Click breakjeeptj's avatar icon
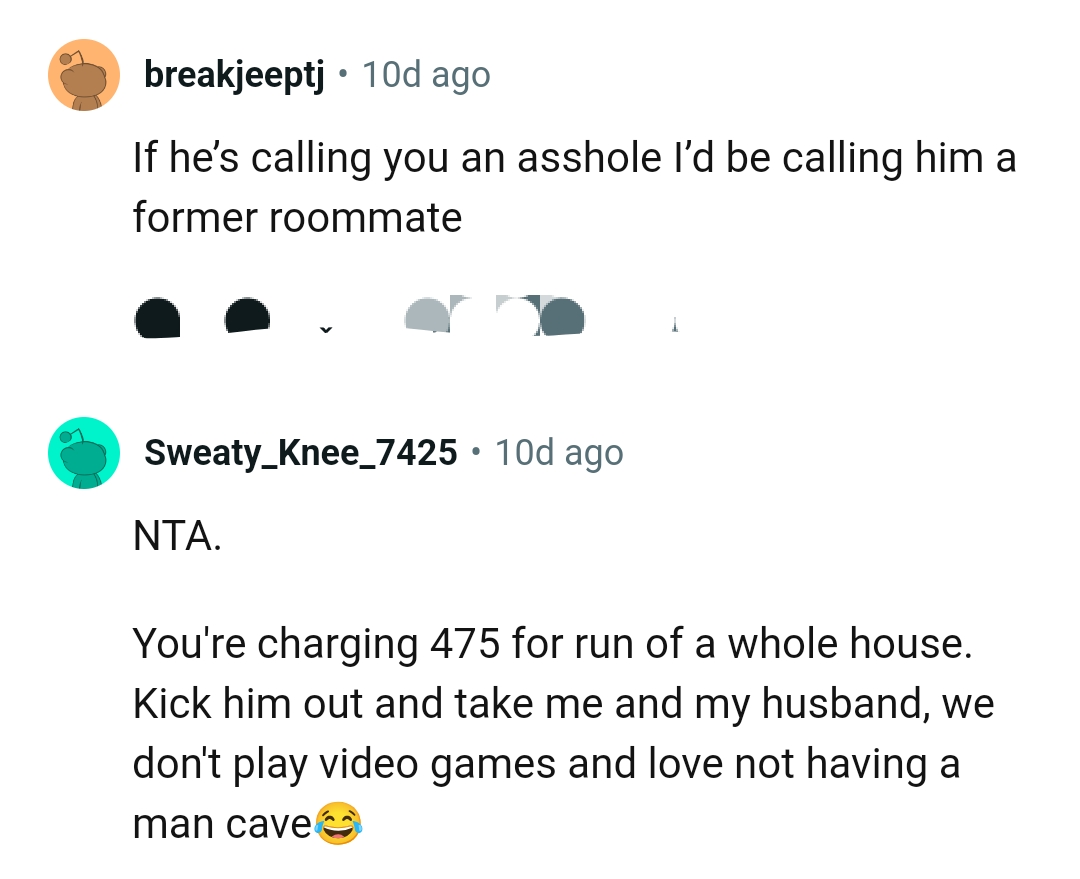Image resolution: width=1080 pixels, height=879 pixels. pyautogui.click(x=84, y=74)
